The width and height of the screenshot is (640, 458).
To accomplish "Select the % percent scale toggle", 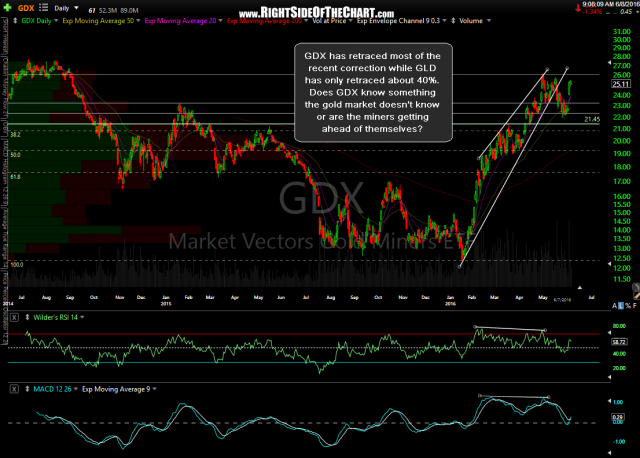I will (x=628, y=306).
